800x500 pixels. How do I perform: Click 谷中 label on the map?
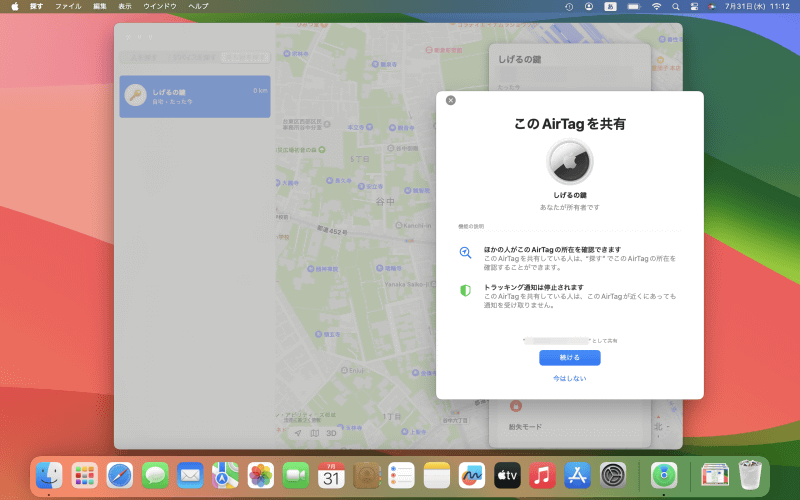(x=385, y=202)
